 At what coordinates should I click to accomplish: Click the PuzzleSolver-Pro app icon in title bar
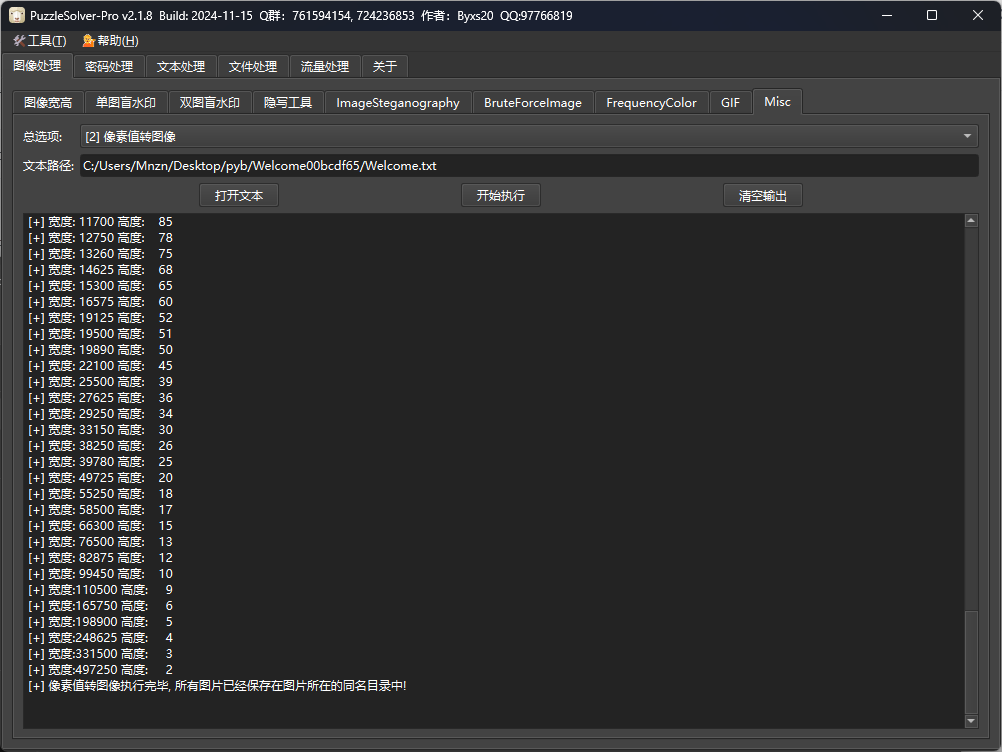pos(17,16)
